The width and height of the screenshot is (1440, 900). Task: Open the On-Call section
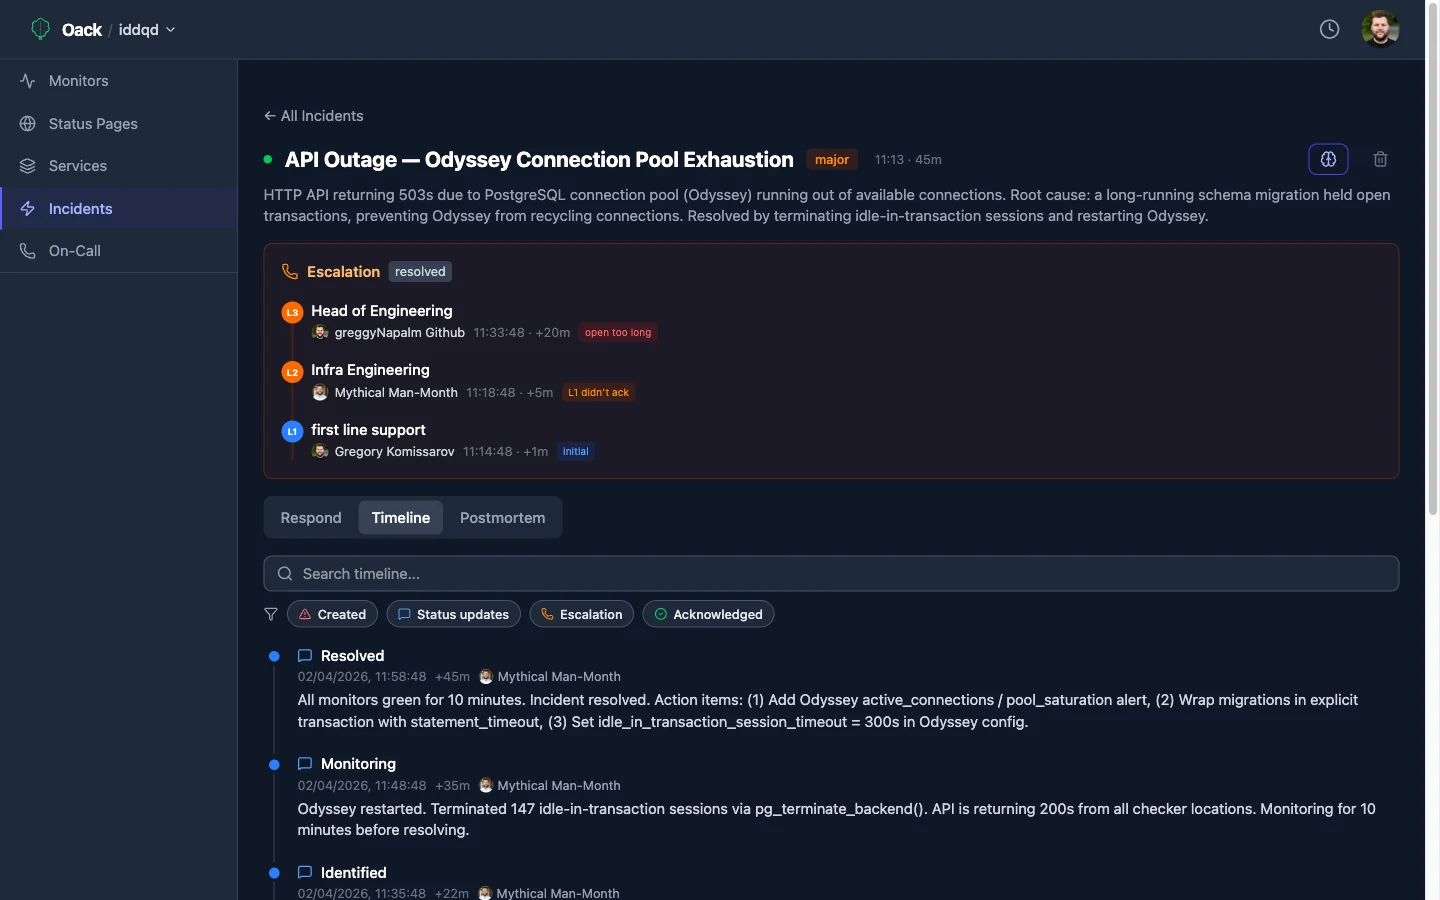click(x=74, y=251)
